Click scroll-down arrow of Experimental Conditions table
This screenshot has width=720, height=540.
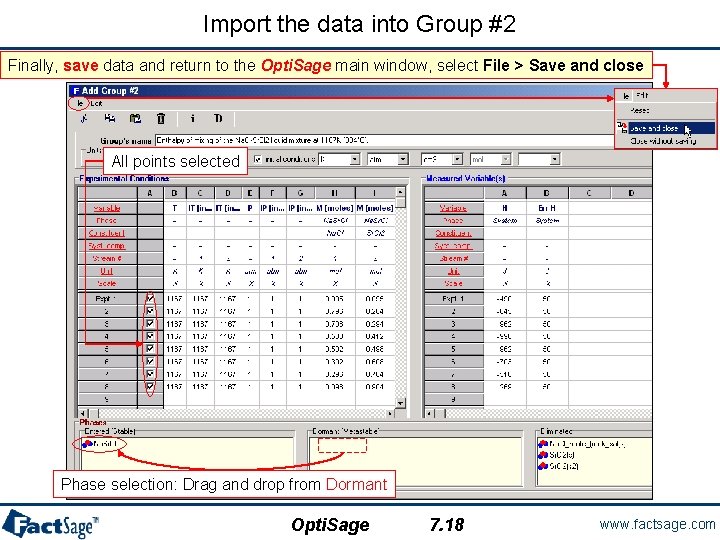pyautogui.click(x=400, y=403)
